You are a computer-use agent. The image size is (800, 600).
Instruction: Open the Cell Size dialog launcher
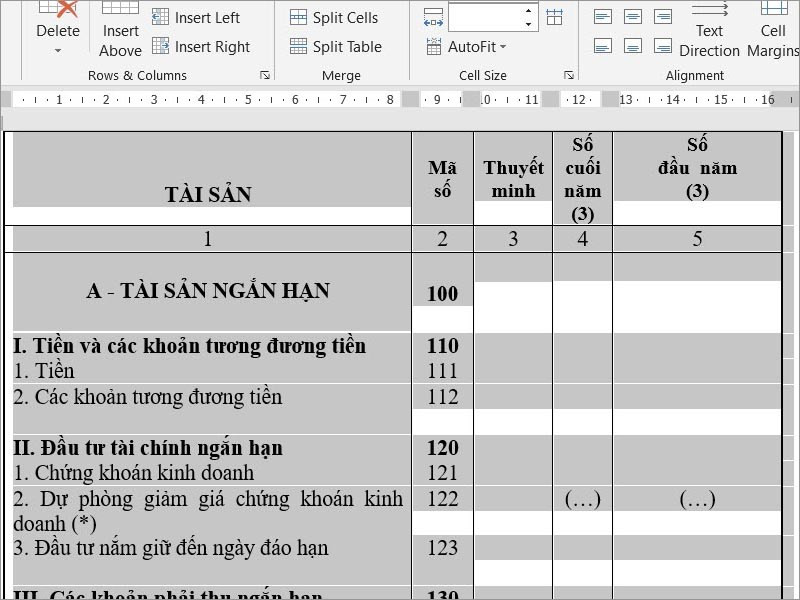[x=569, y=75]
